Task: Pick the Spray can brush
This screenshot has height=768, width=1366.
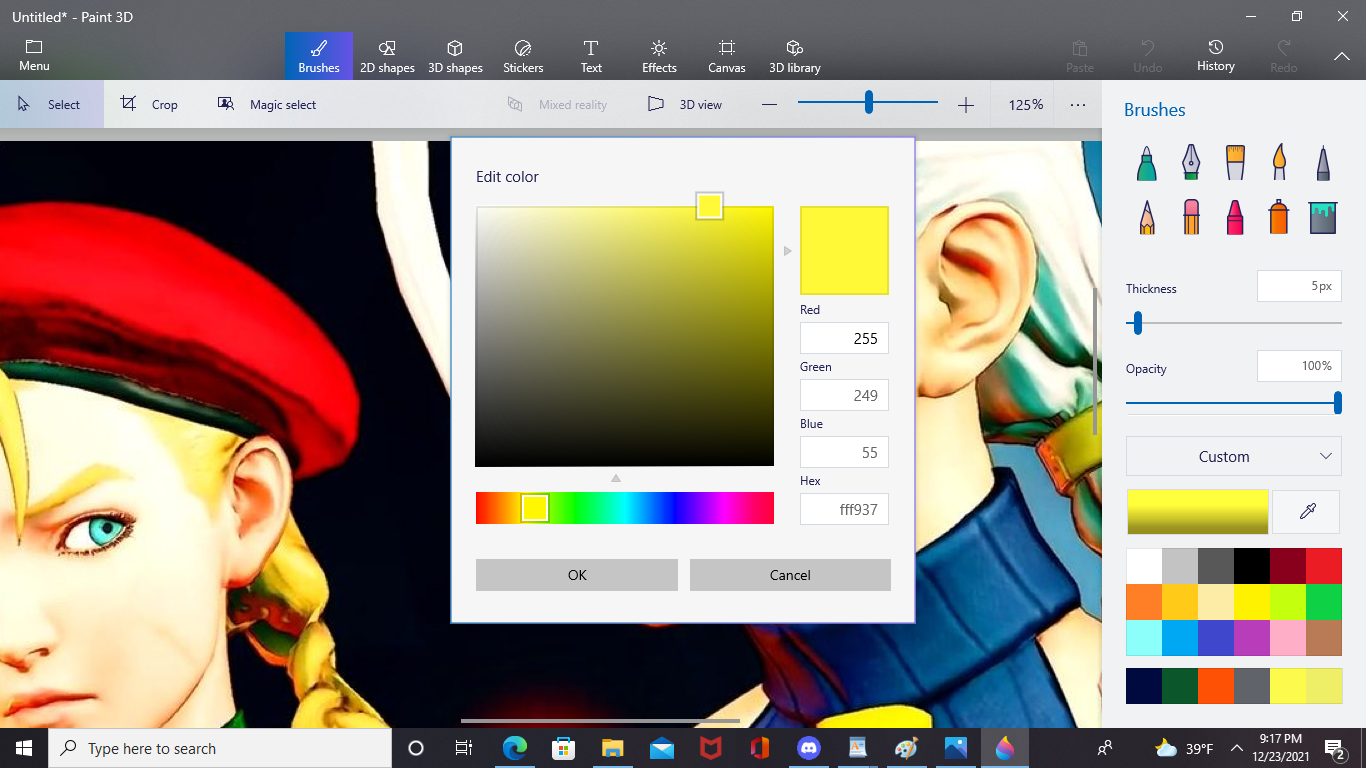Action: 1278,216
